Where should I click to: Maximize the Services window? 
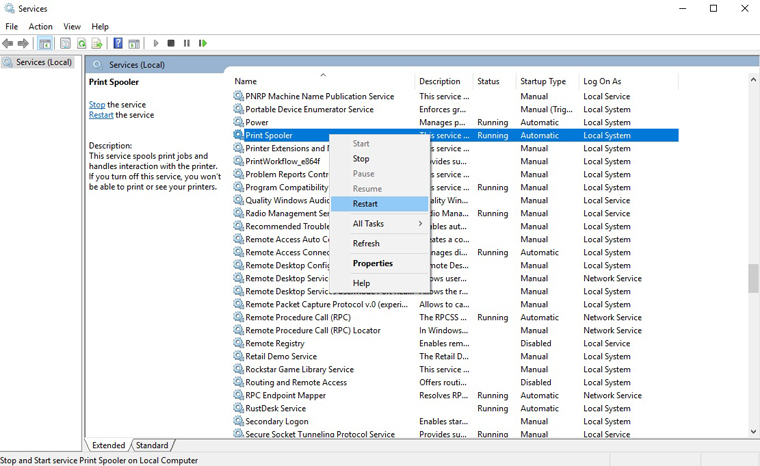tap(713, 8)
